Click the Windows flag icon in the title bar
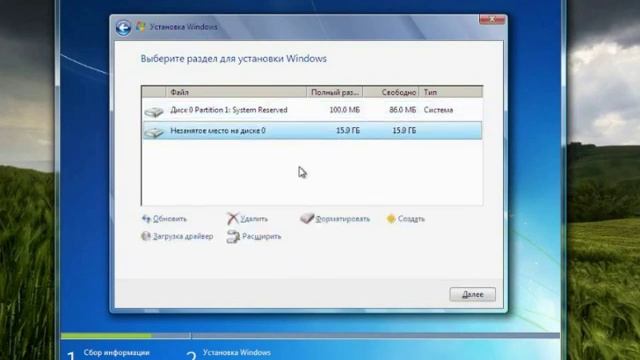The image size is (640, 360). click(x=141, y=27)
